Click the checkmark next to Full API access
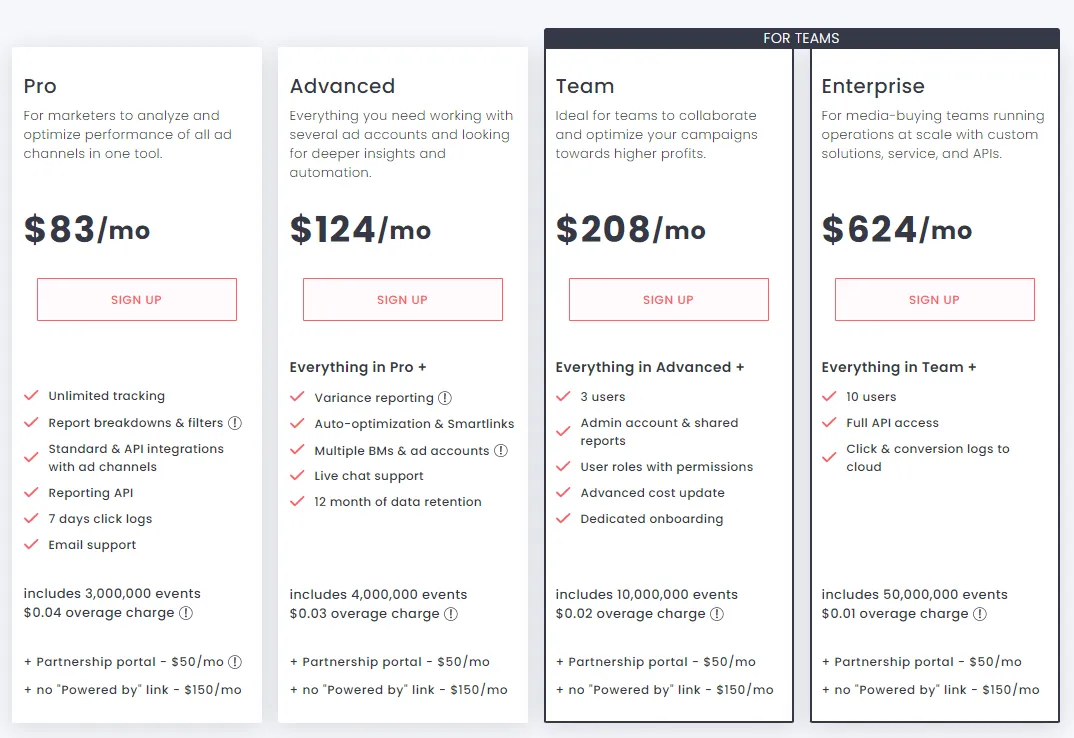This screenshot has height=738, width=1074. [829, 423]
